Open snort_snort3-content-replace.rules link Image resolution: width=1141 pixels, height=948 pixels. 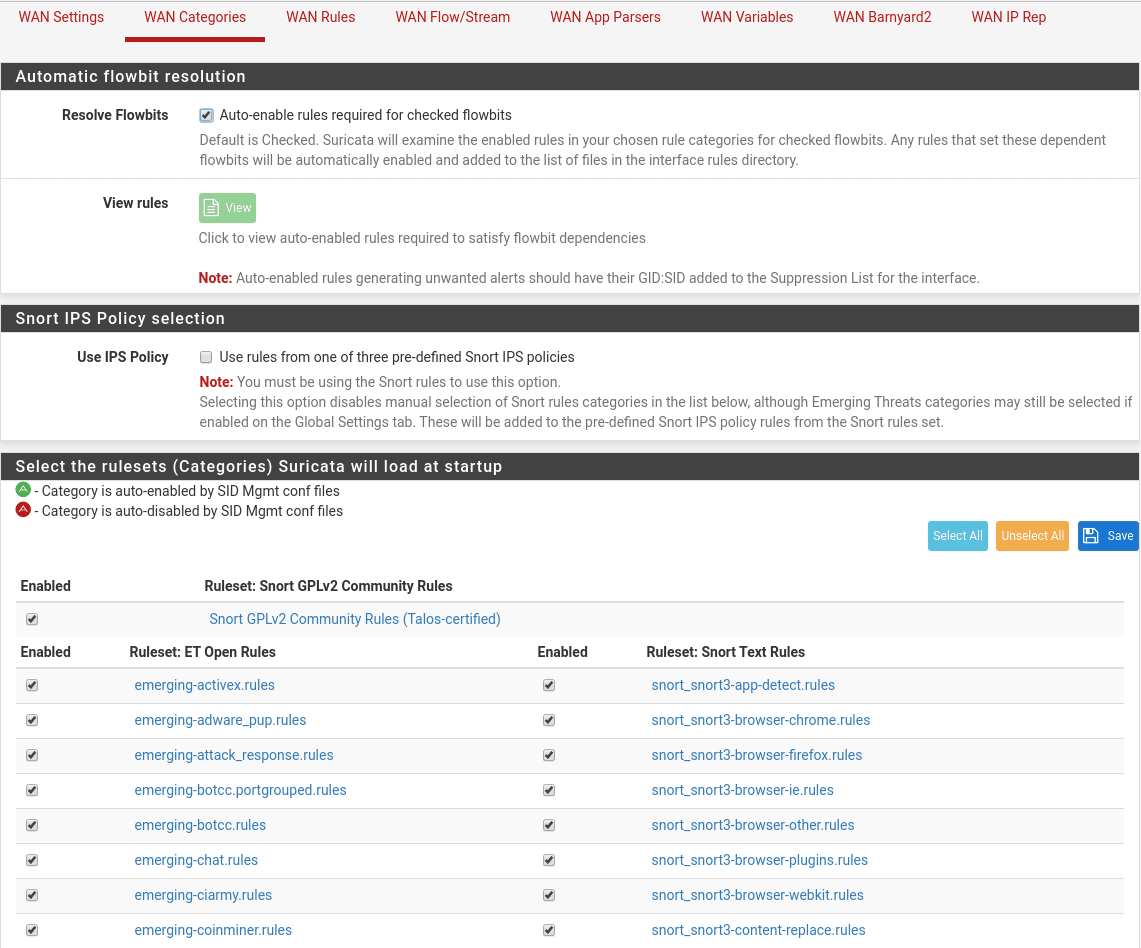click(758, 930)
